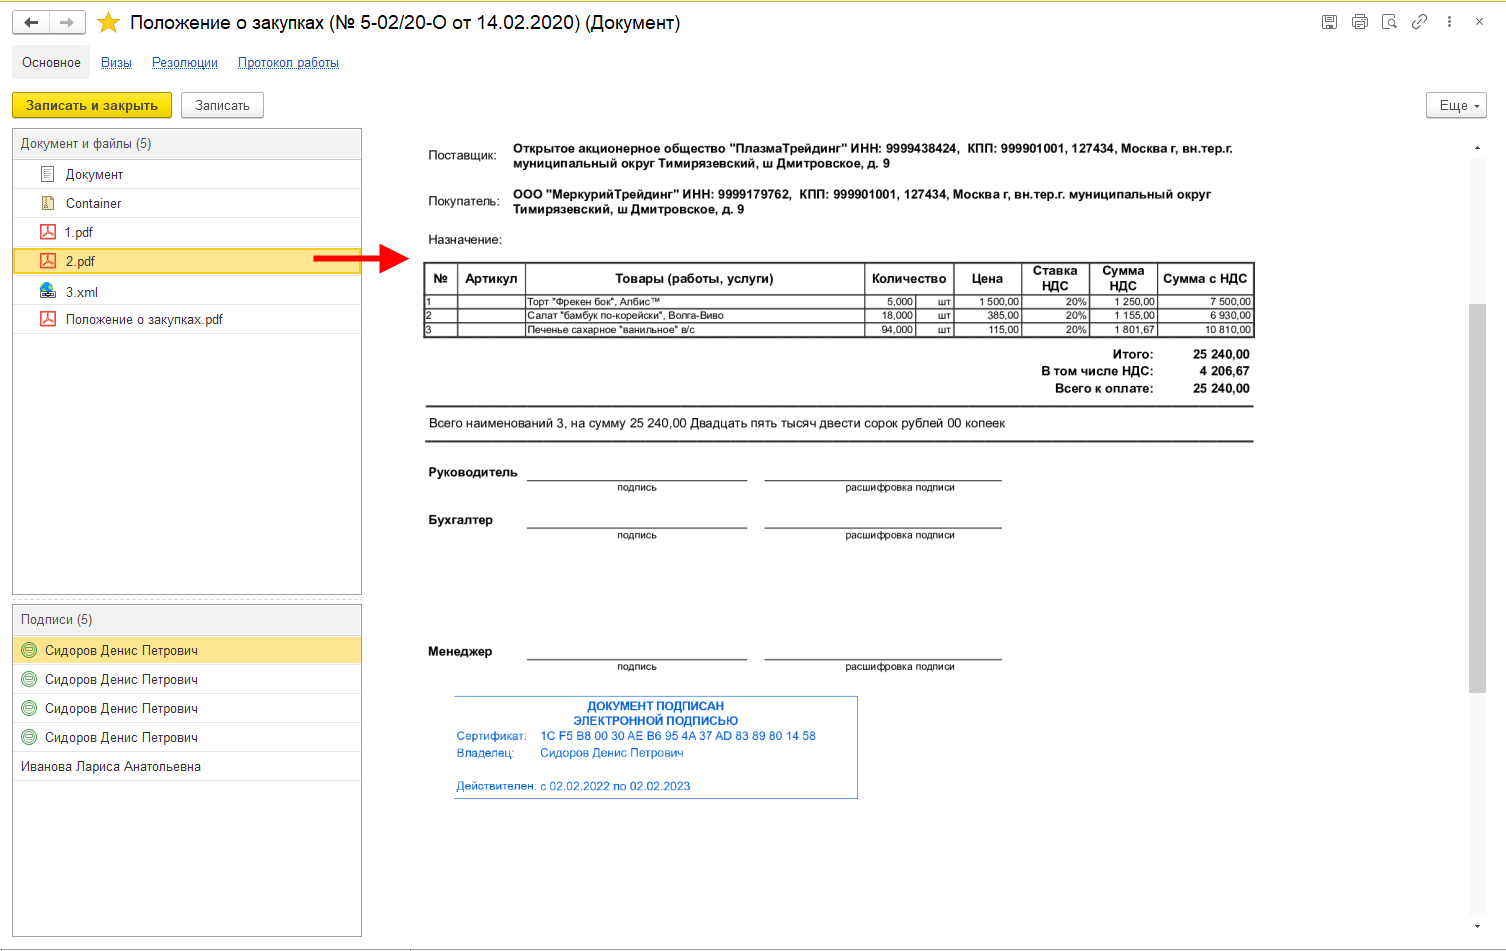The image size is (1506, 951).
Task: Click ДОКУМЕНТ ПОДПИСАН stamp title
Action: 655,706
